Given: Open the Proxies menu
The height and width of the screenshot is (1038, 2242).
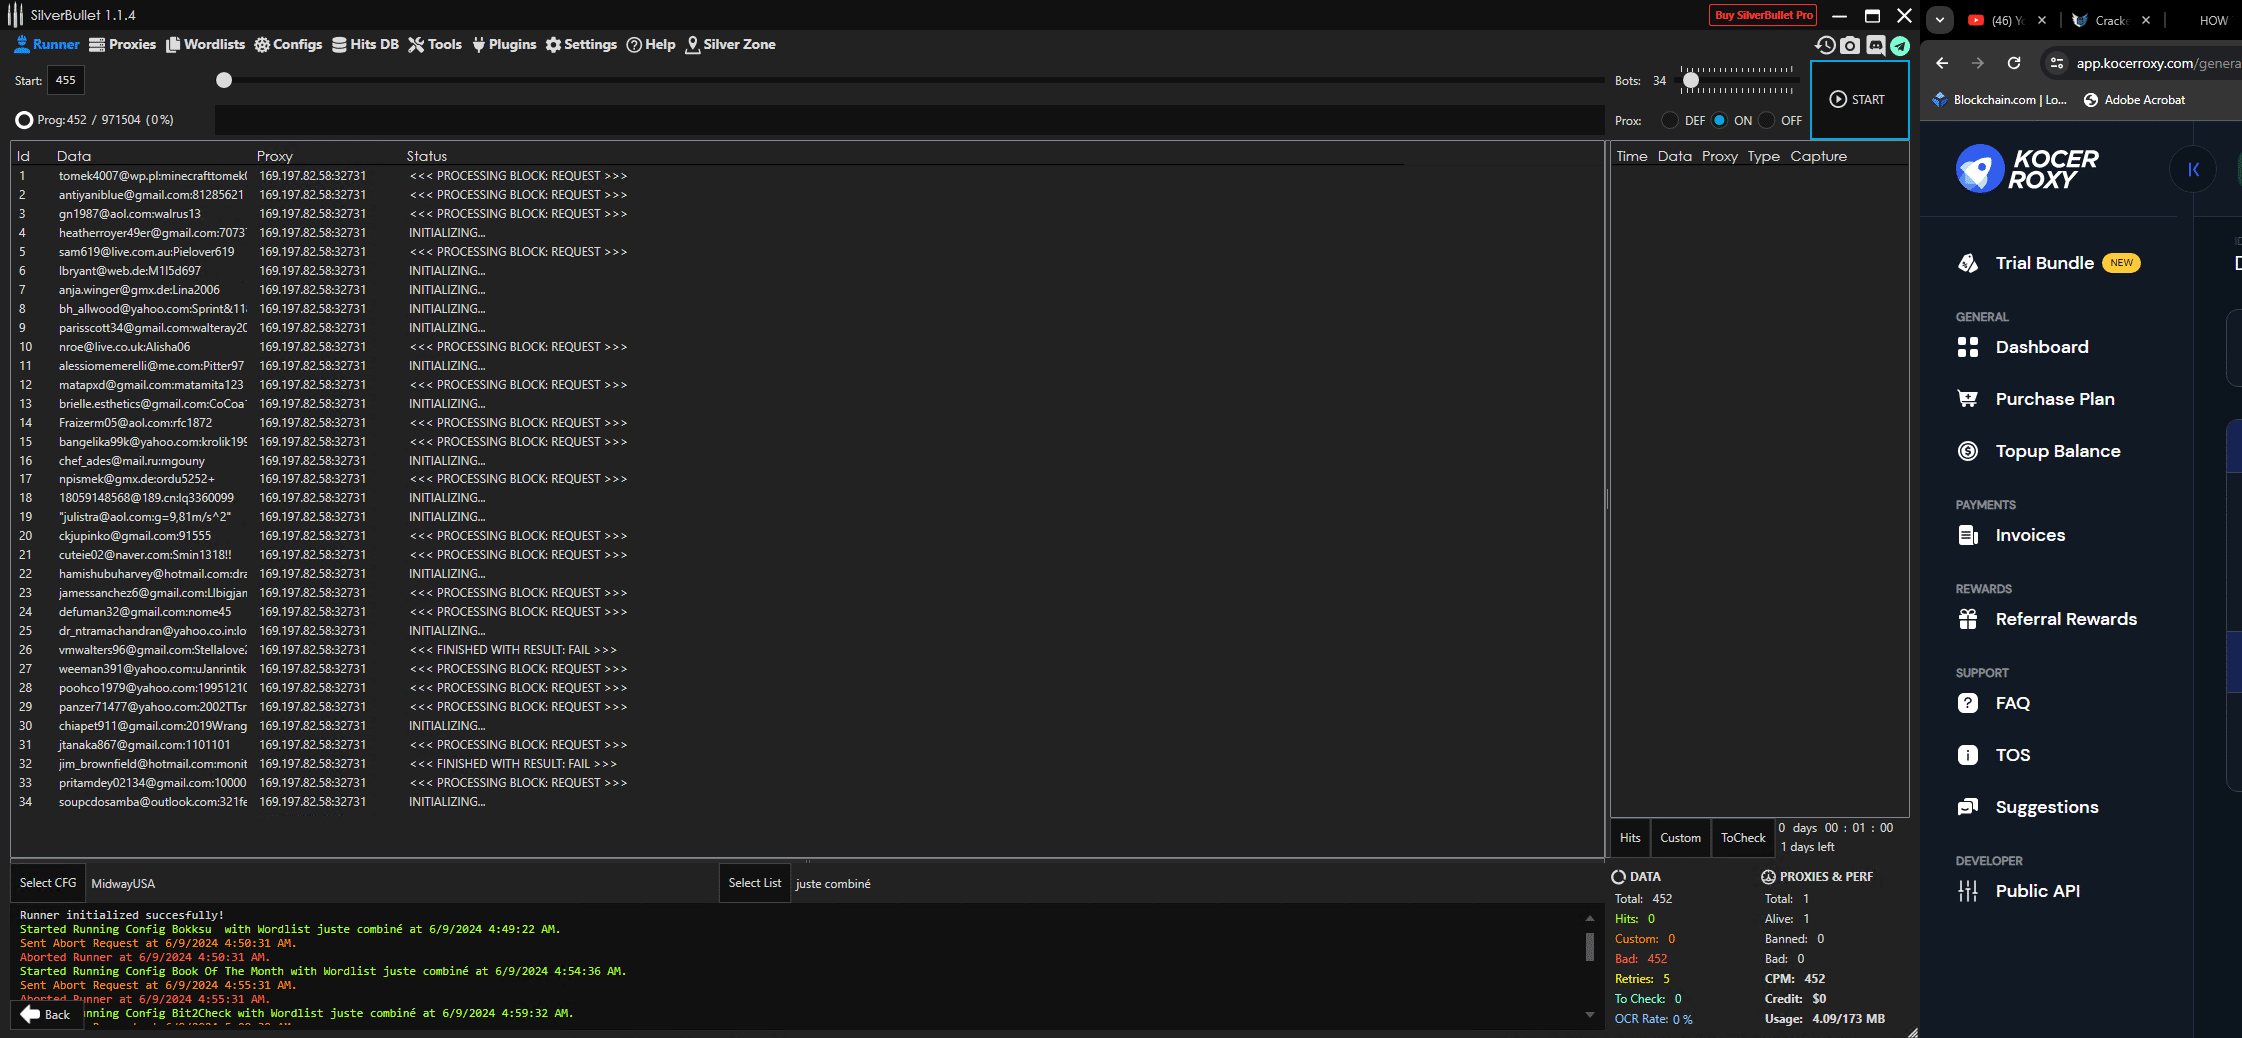Looking at the screenshot, I should click(122, 44).
